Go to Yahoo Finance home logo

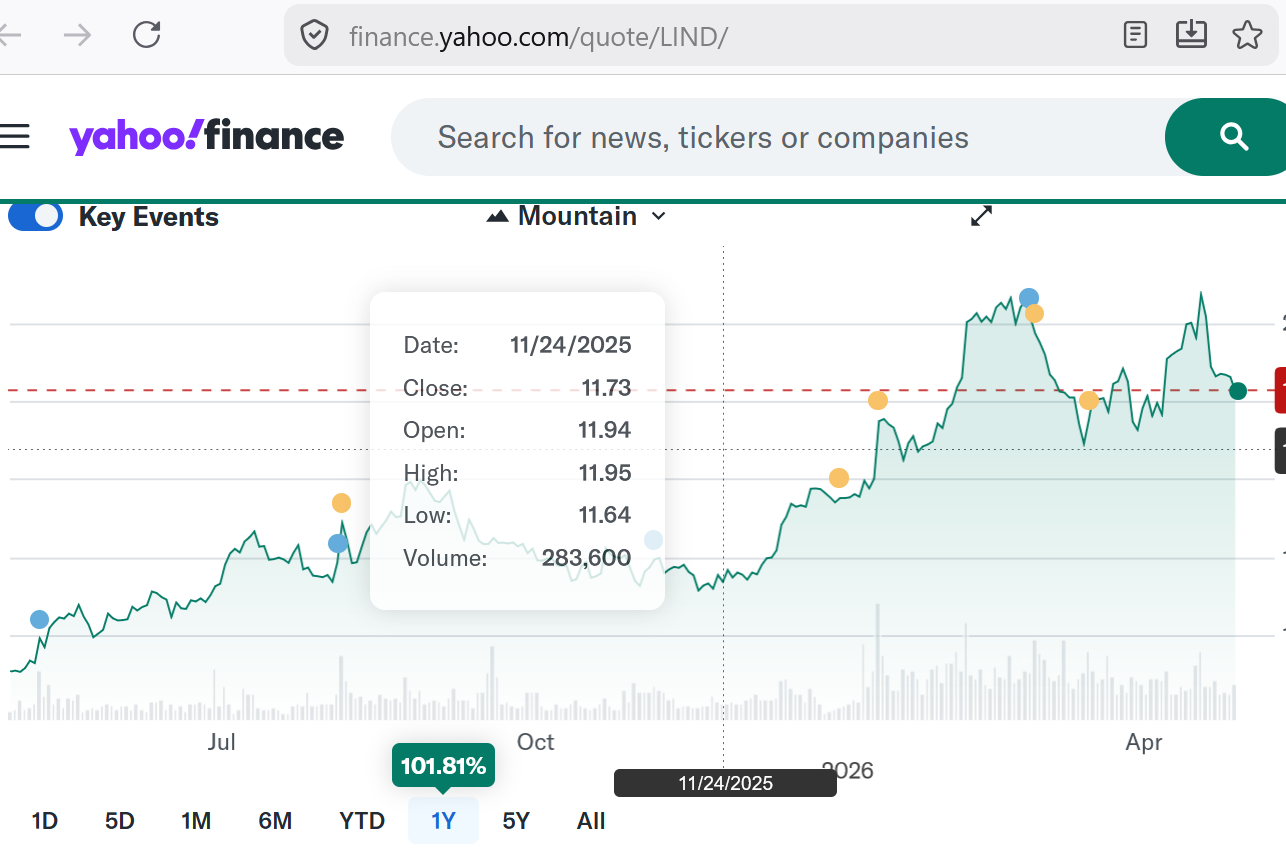[206, 137]
